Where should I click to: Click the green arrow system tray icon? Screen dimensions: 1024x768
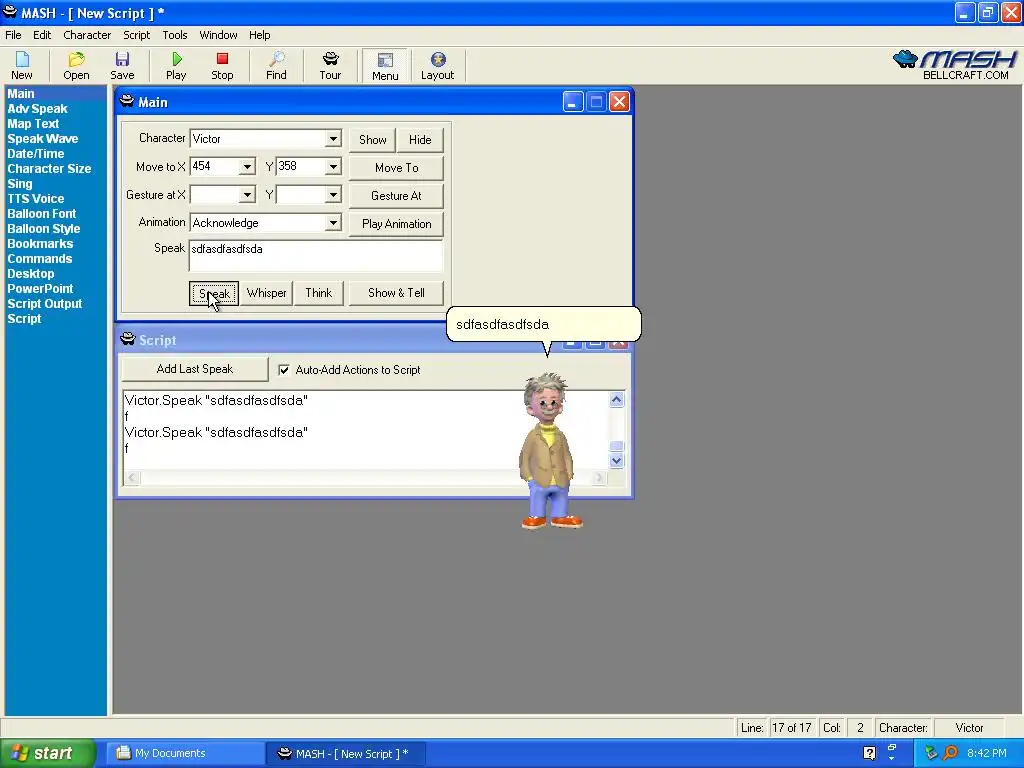(931, 753)
